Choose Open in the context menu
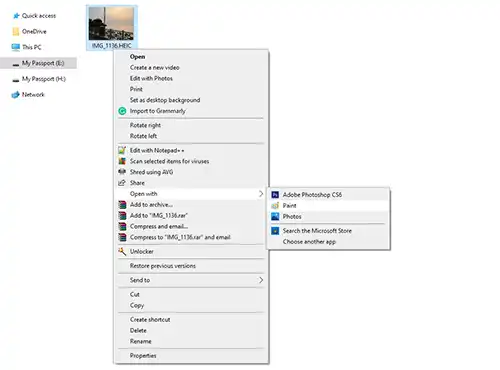500x370 pixels. tap(191, 57)
